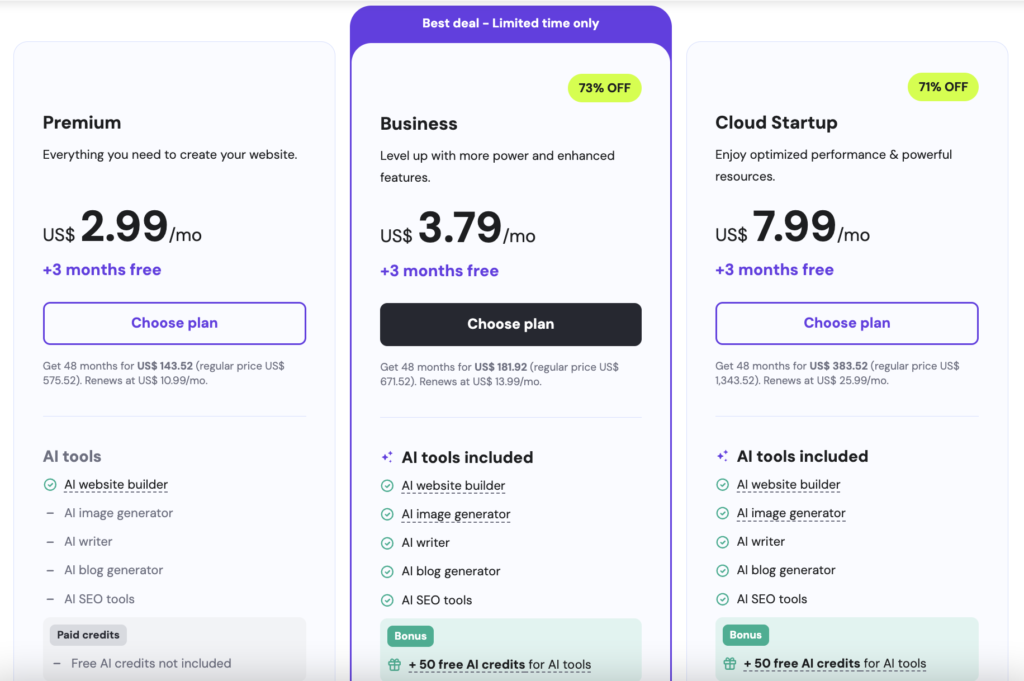Click the Paid credits label in Premium plan
This screenshot has width=1024, height=681.
click(x=88, y=635)
